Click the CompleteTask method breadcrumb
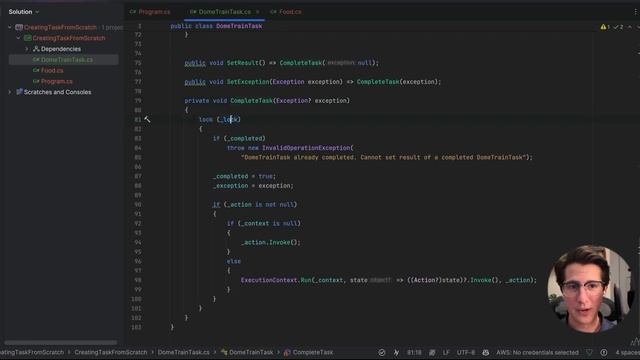The height and width of the screenshot is (360, 640). [x=309, y=352]
